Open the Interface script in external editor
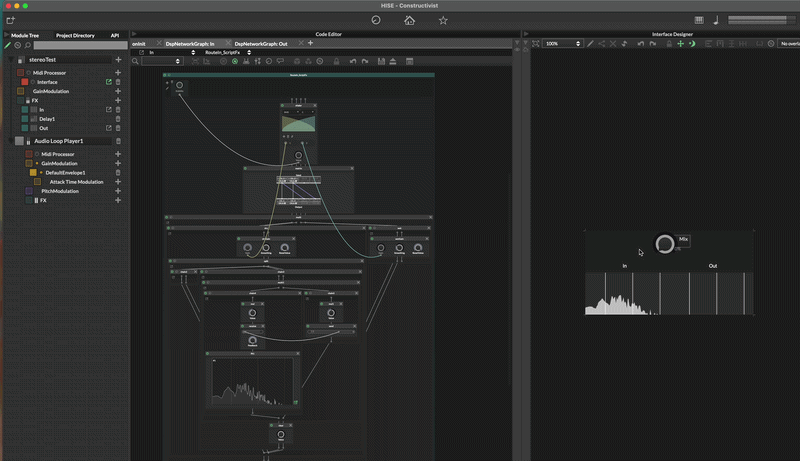Image resolution: width=800 pixels, height=461 pixels. [108, 82]
